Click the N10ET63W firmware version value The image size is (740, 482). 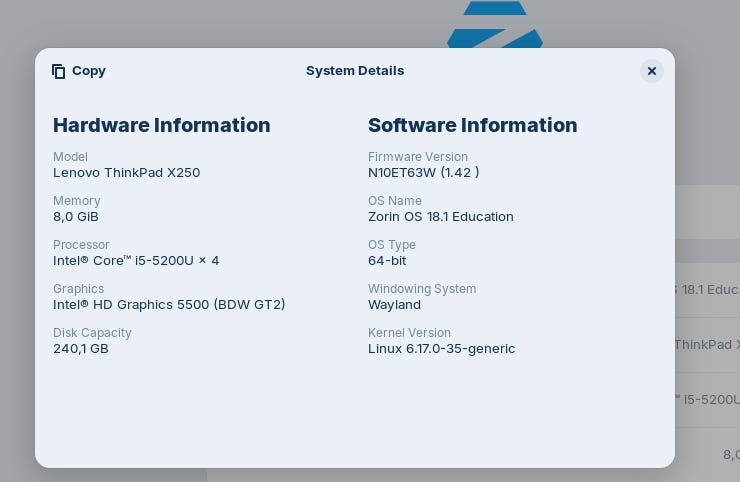(424, 173)
